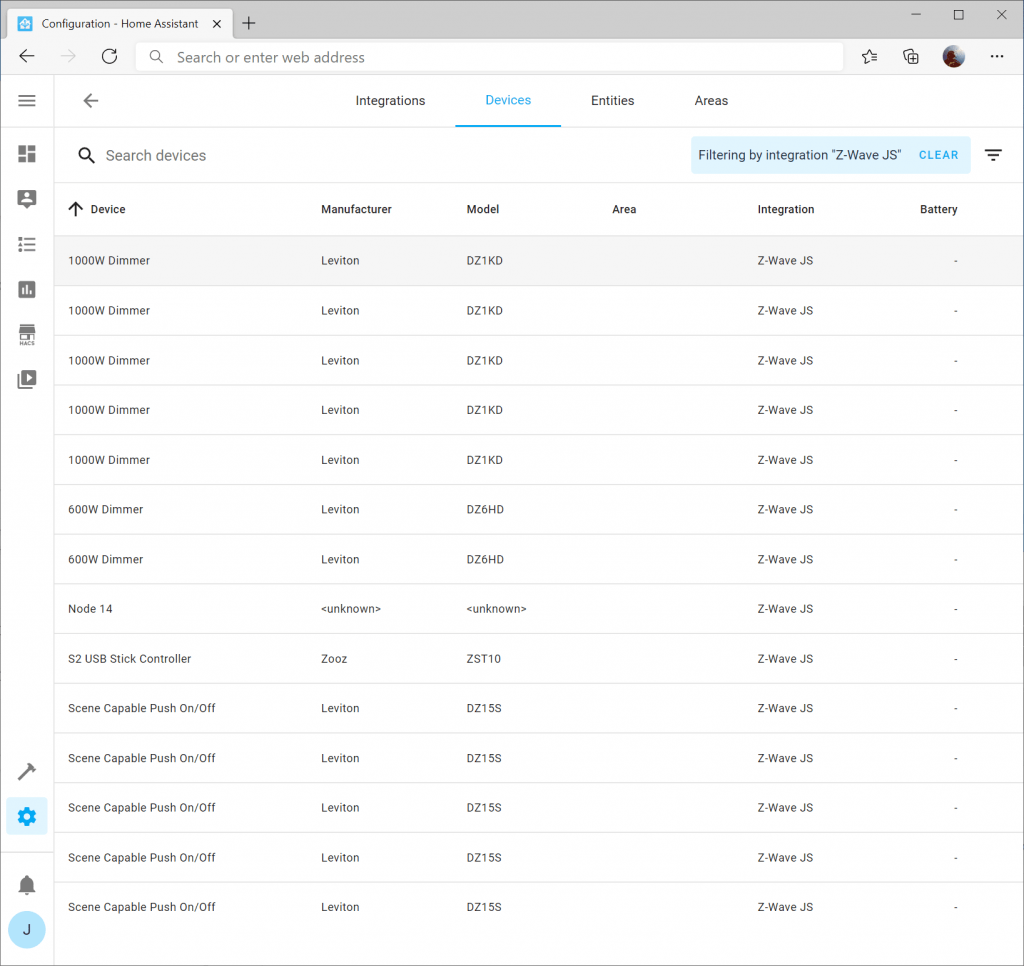1024x966 pixels.
Task: Select the Configuration gear icon
Action: (x=26, y=816)
